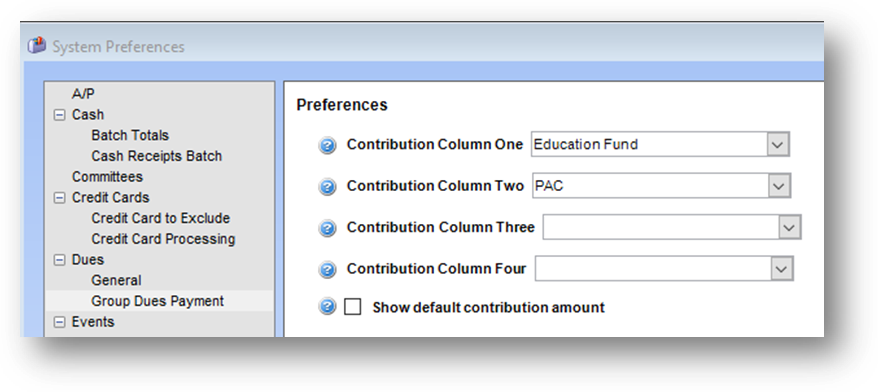
Task: Collapse the Events tree node
Action: 59,322
